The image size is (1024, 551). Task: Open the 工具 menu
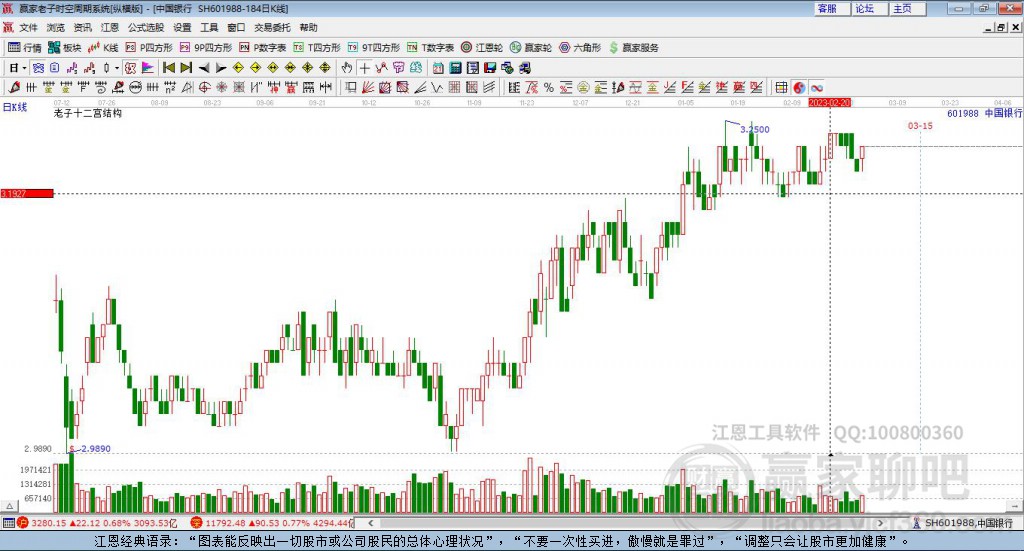click(209, 27)
